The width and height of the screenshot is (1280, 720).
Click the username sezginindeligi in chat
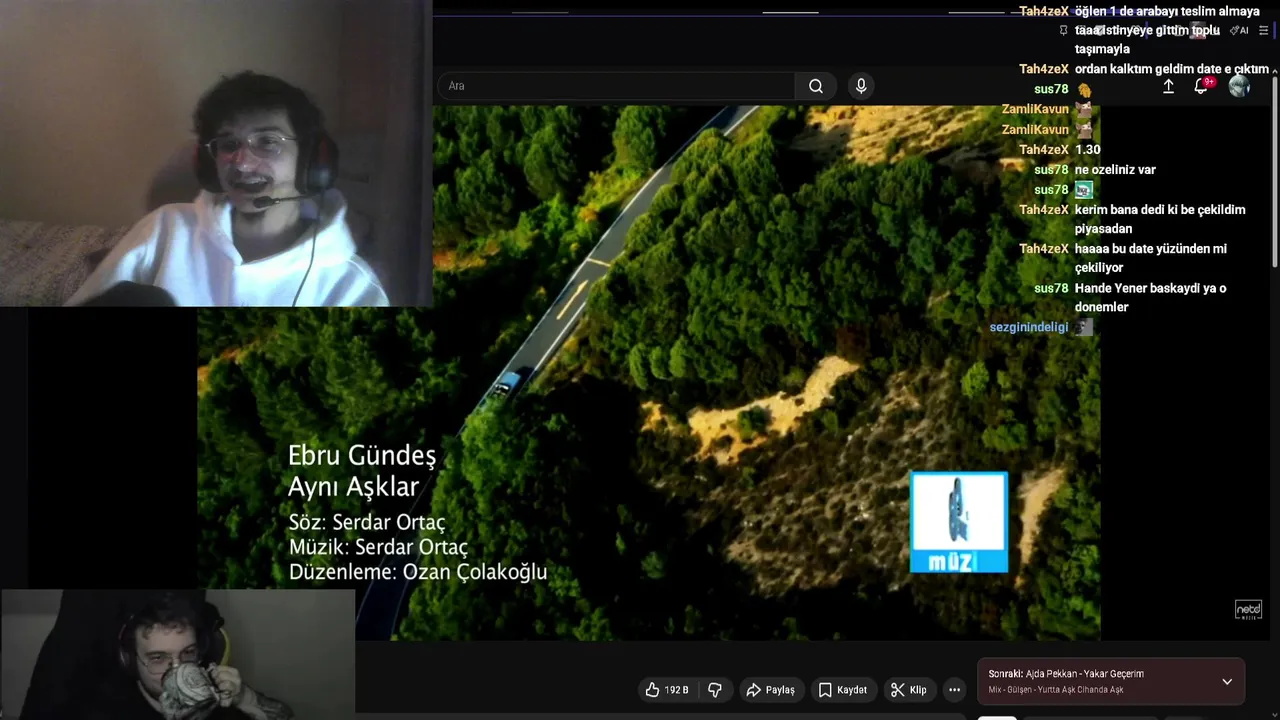1029,327
